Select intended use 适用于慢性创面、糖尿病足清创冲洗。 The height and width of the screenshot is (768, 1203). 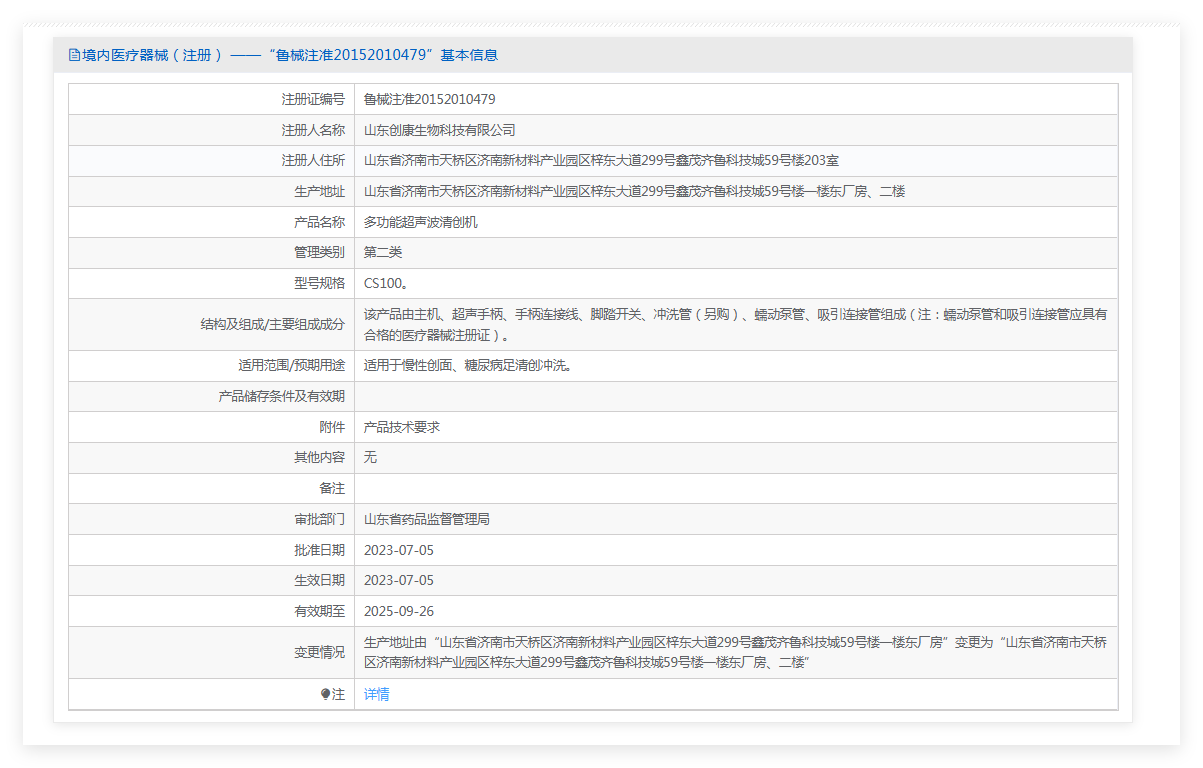pos(468,366)
